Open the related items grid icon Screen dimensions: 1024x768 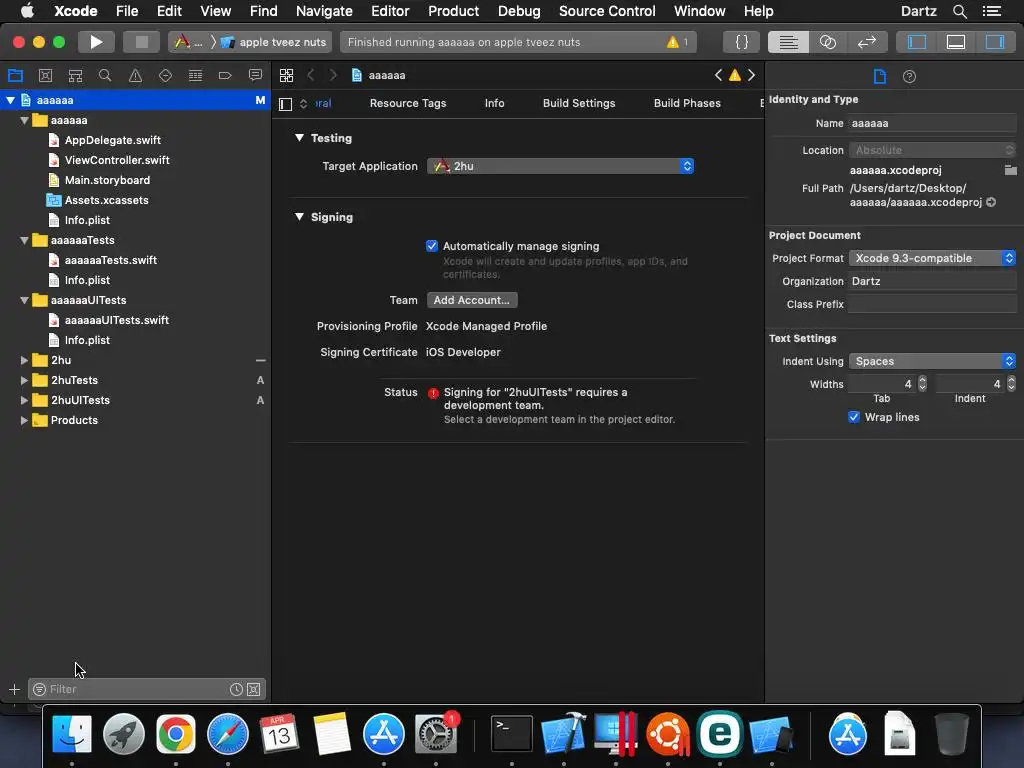(x=286, y=75)
